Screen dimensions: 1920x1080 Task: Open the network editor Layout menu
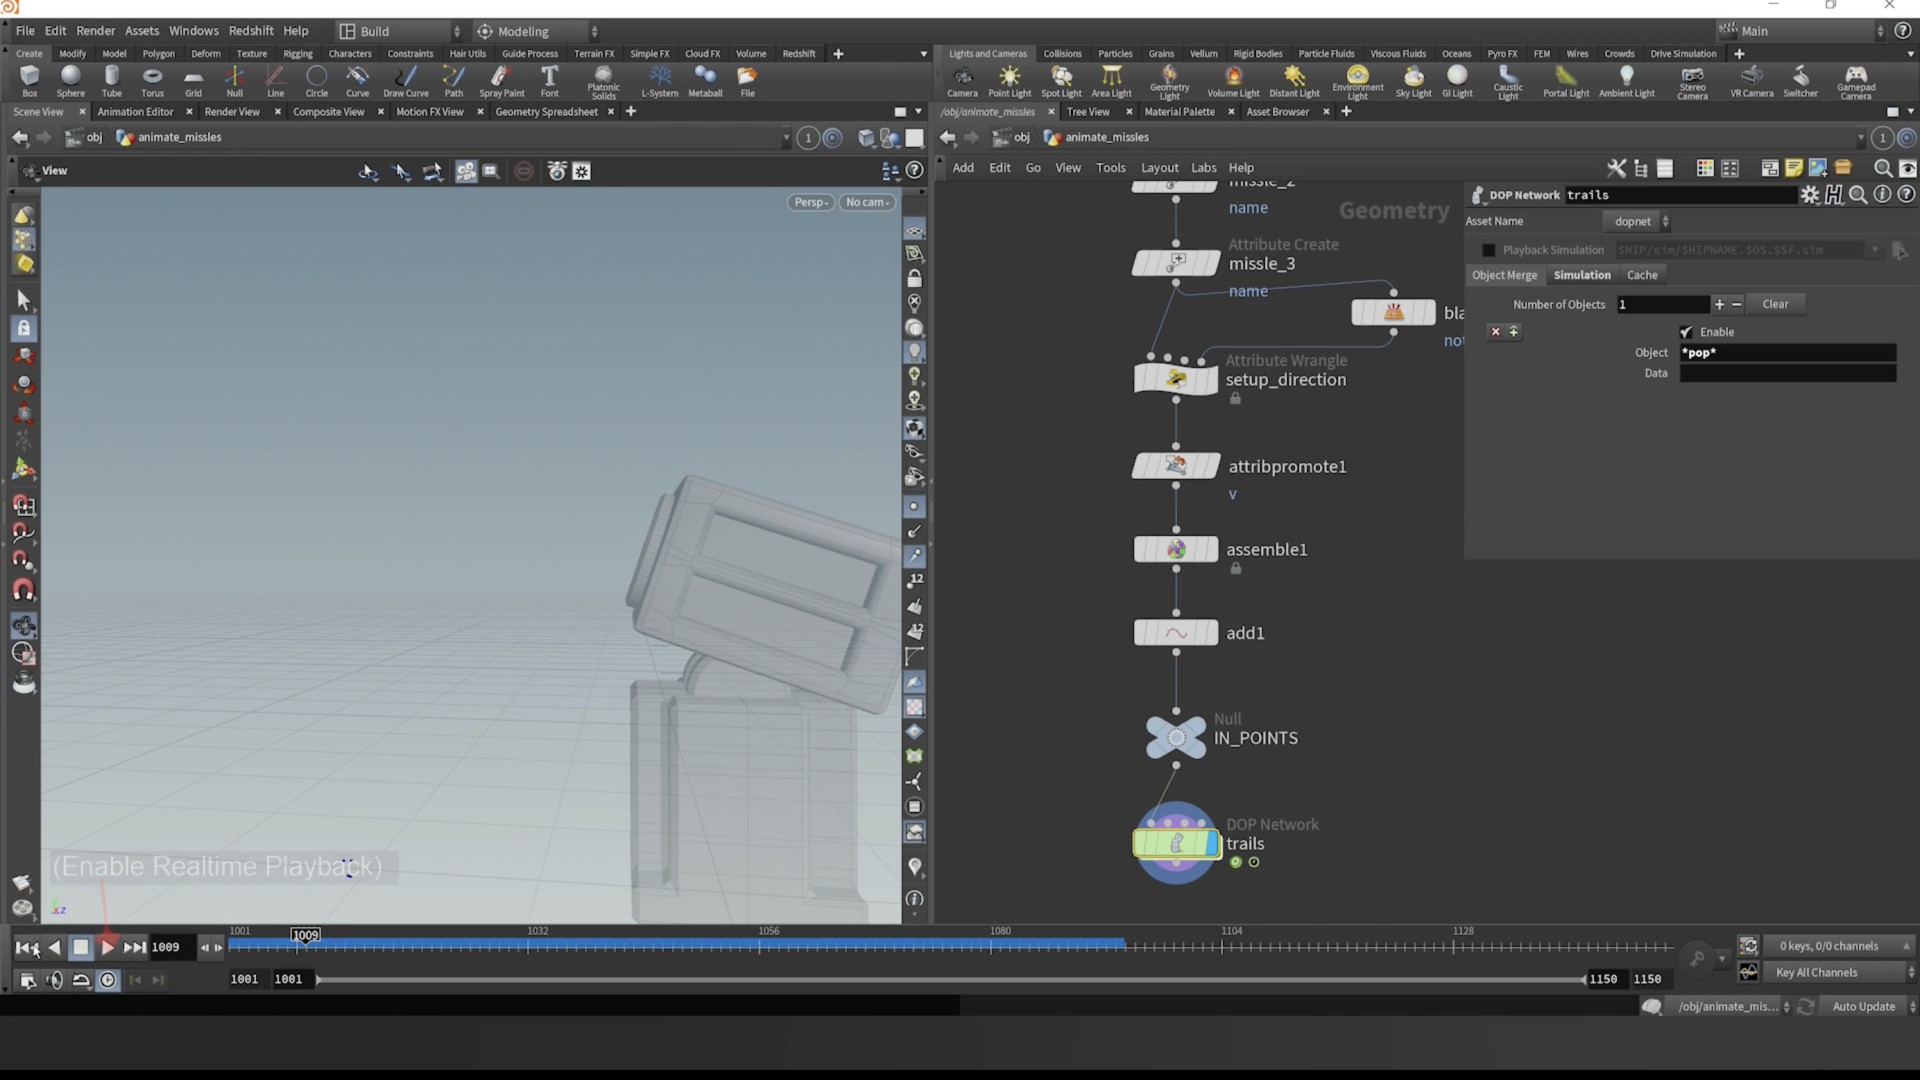pyautogui.click(x=1159, y=168)
